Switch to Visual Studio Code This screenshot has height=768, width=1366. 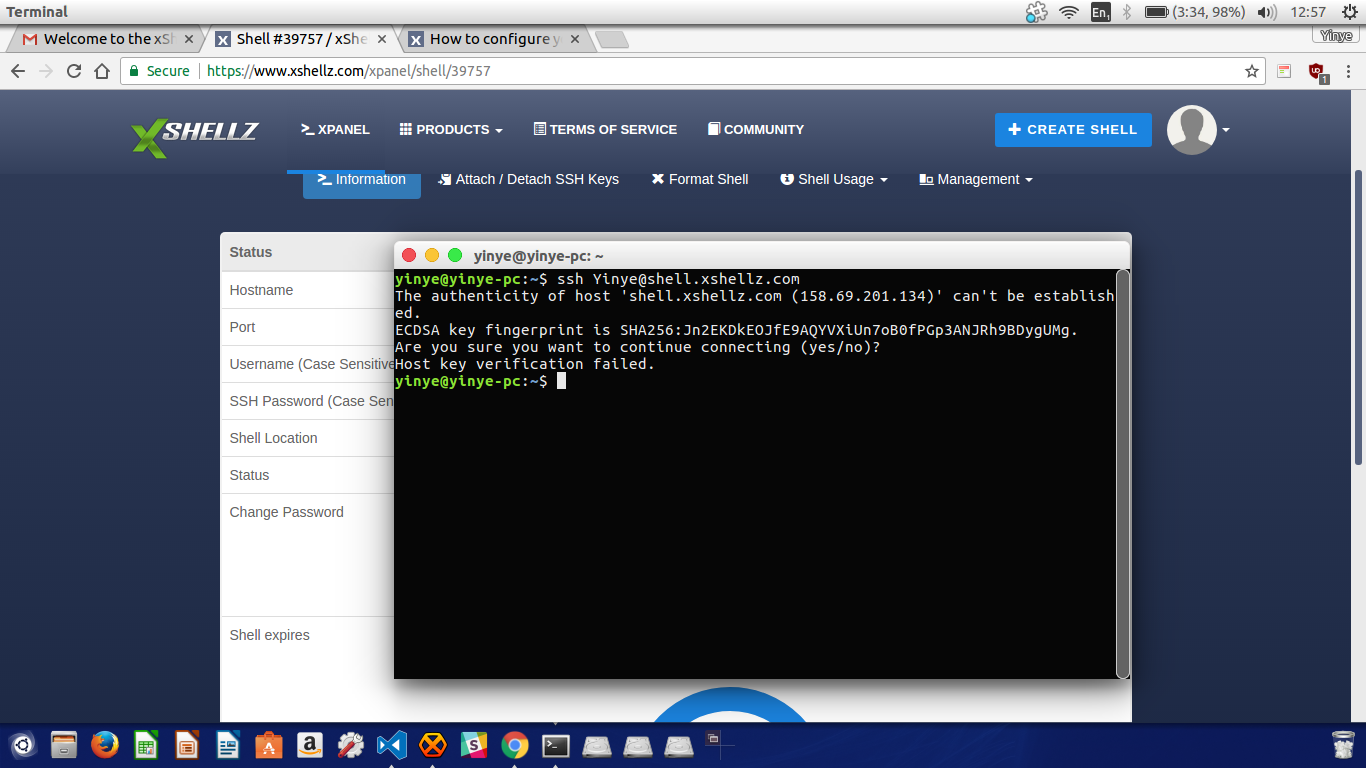tap(392, 745)
